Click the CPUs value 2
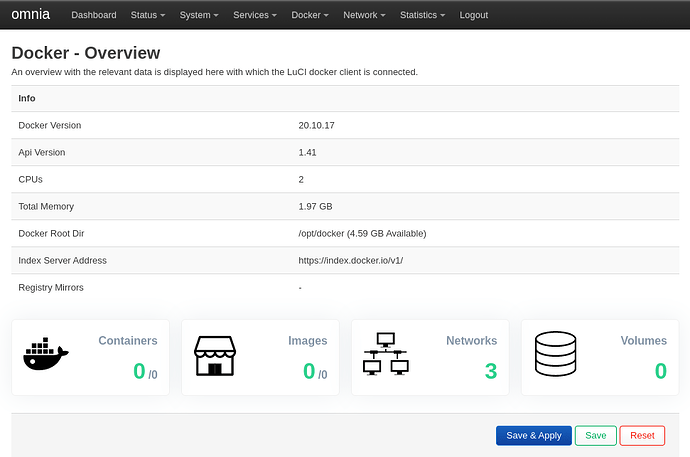Image resolution: width=690 pixels, height=457 pixels. [301, 179]
